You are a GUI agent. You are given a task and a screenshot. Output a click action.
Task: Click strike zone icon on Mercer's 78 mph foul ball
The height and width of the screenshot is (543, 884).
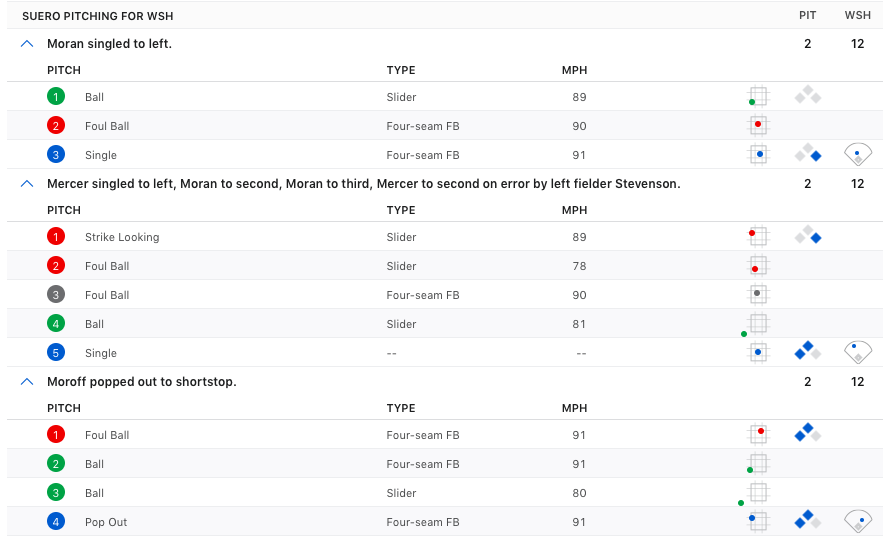click(758, 266)
